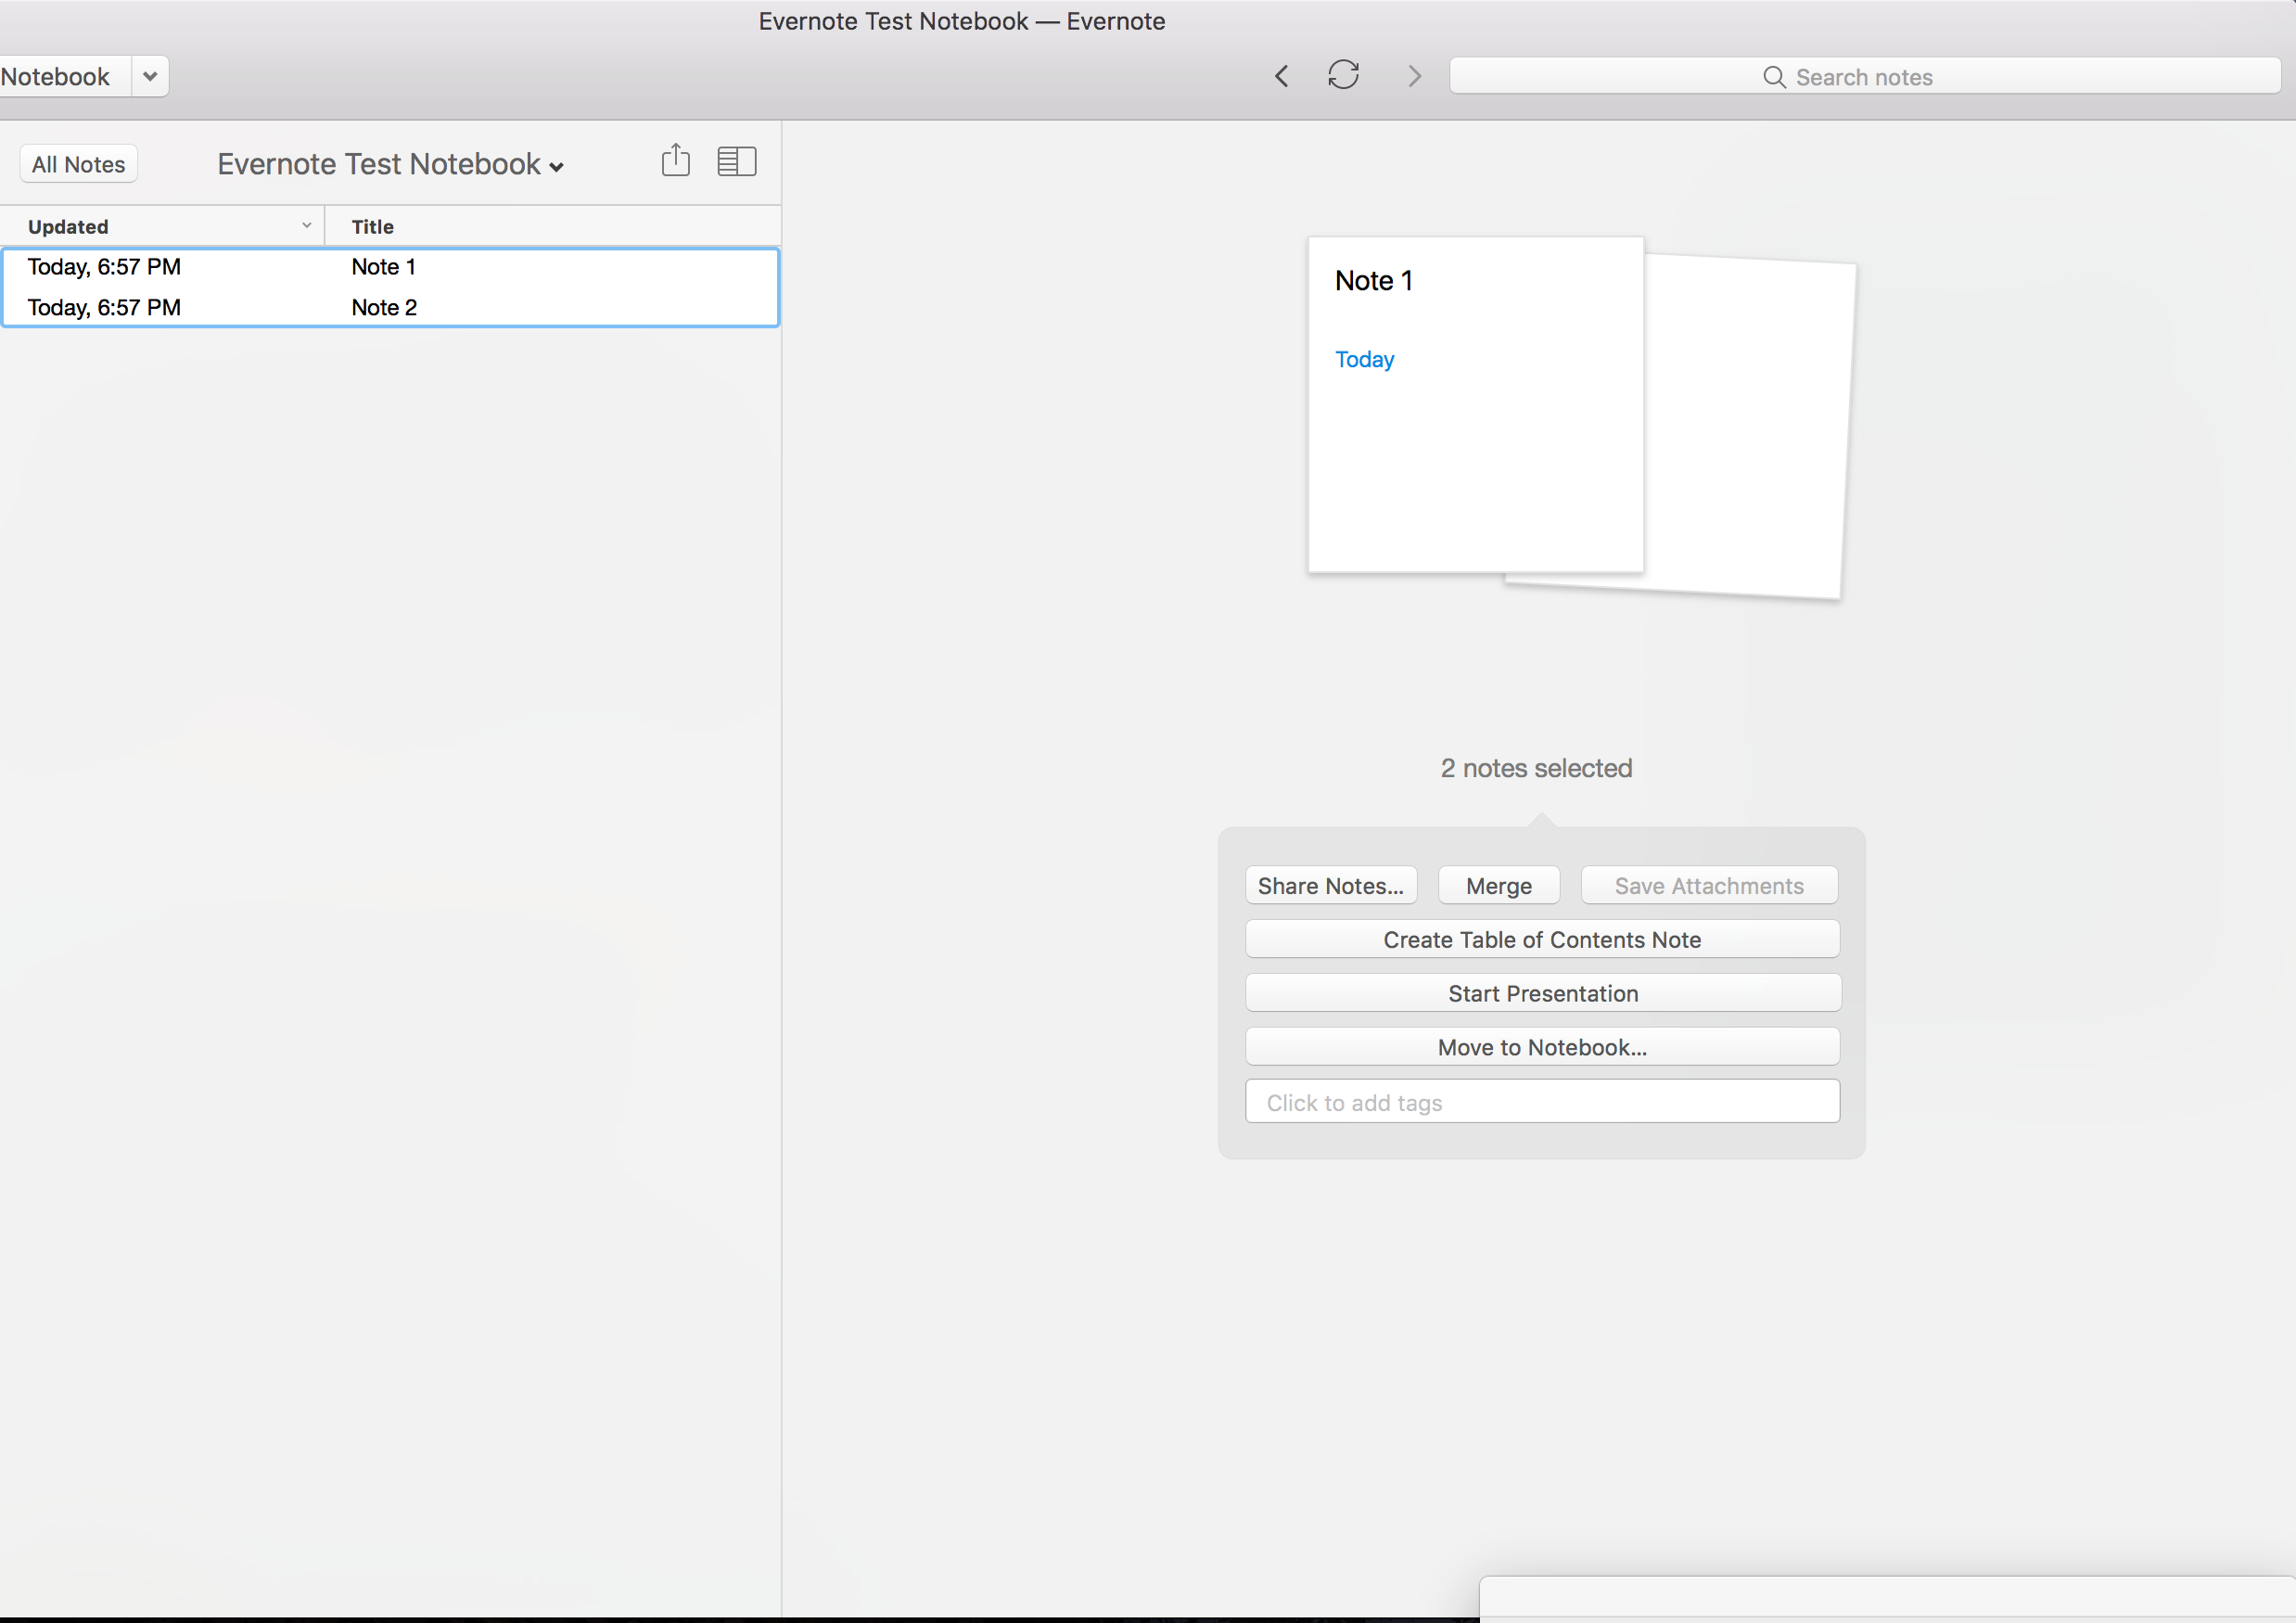
Task: Click the Search notes magnifier icon
Action: (1777, 75)
